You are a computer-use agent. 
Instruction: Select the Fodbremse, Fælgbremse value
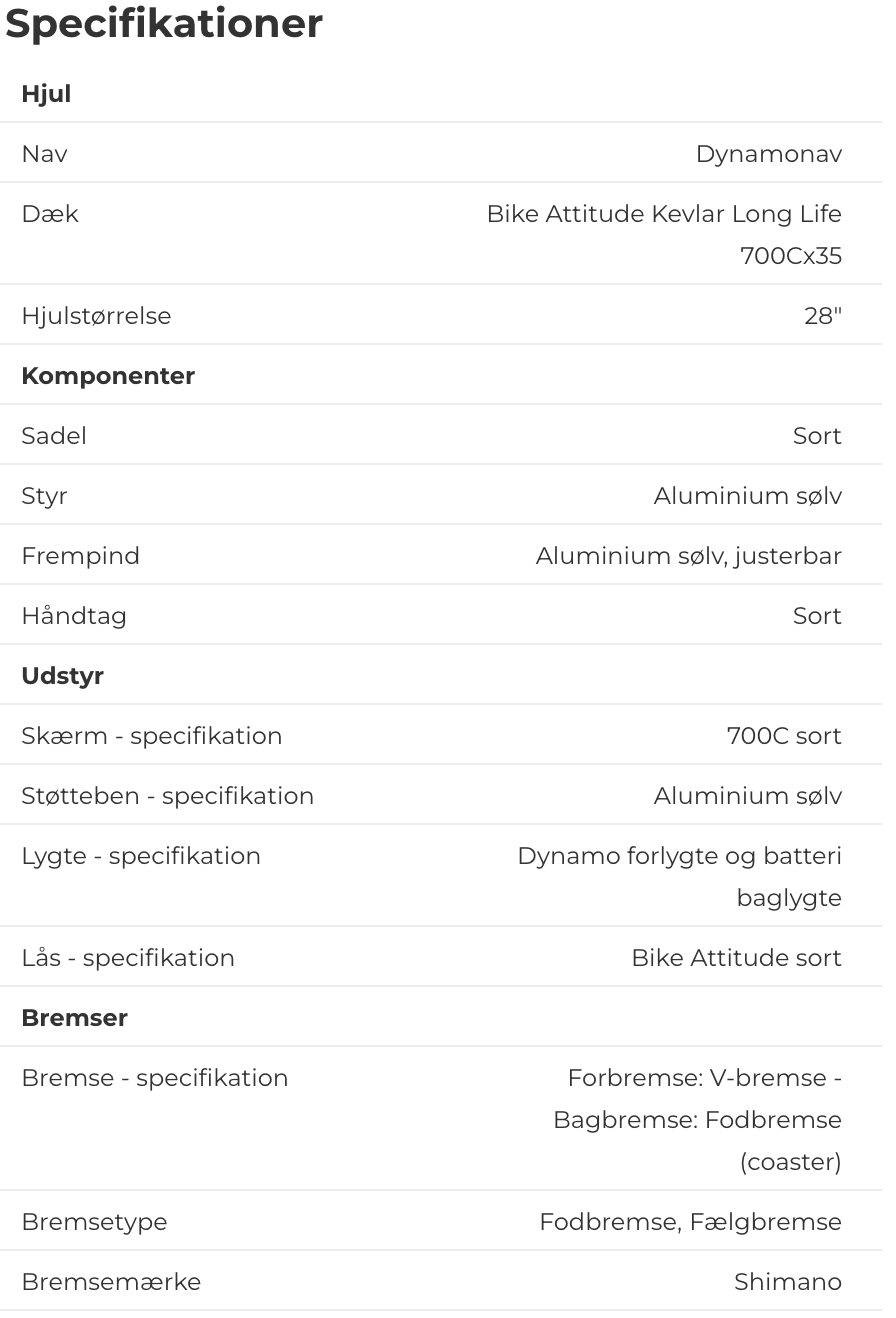(x=690, y=1222)
